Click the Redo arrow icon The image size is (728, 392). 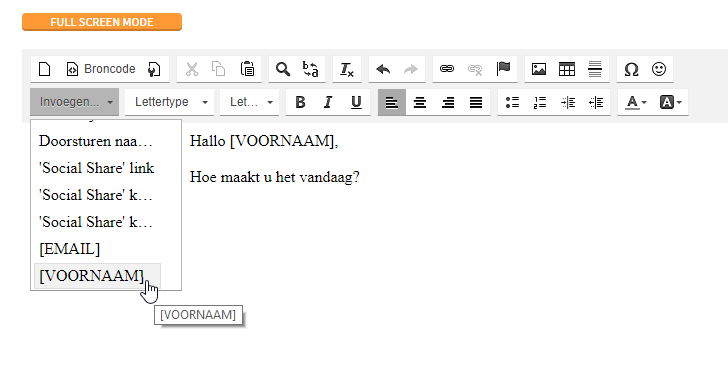coord(411,69)
